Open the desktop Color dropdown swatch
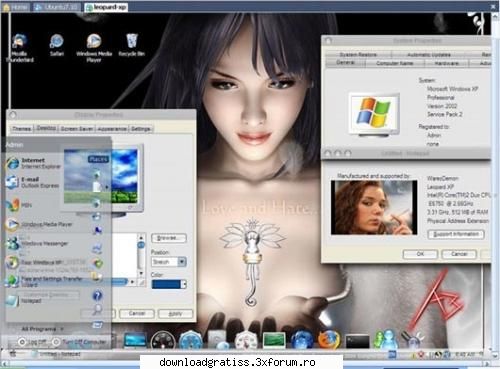The image size is (500, 369). click(169, 284)
